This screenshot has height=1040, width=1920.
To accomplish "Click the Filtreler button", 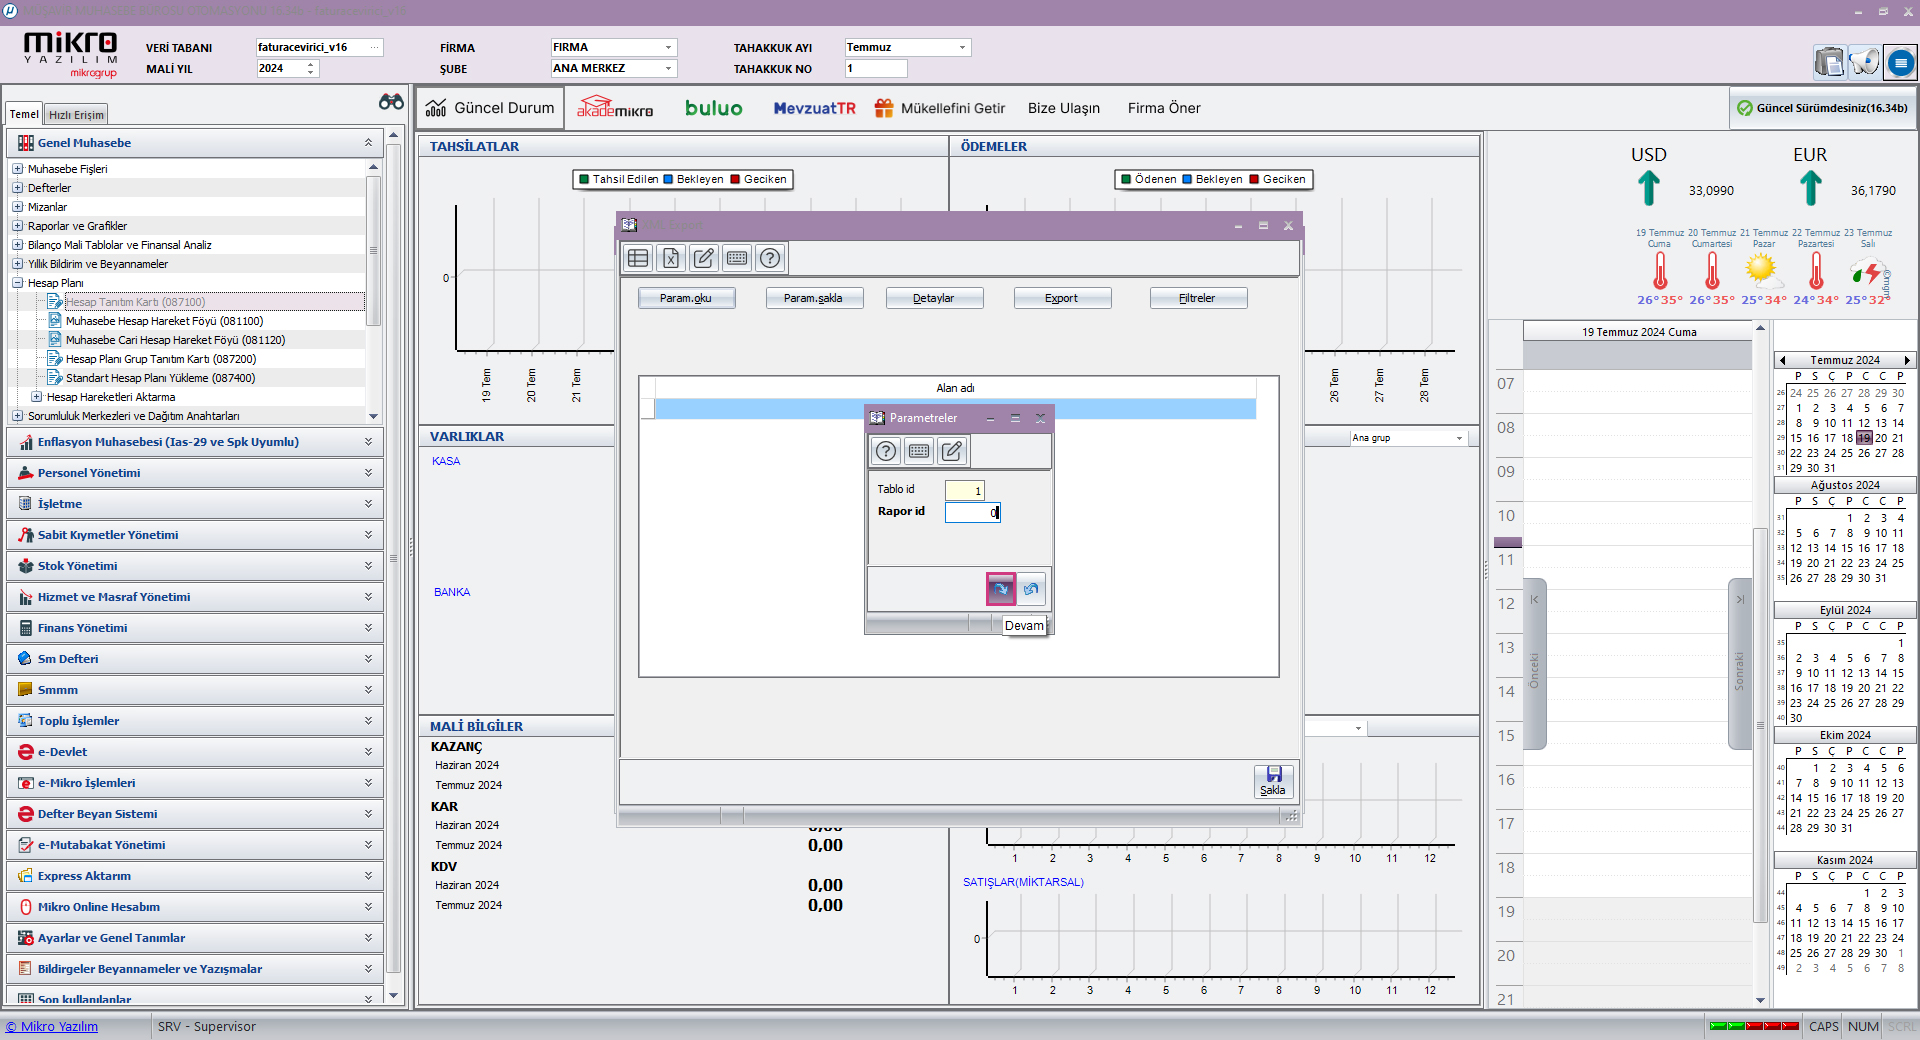I will 1197,298.
